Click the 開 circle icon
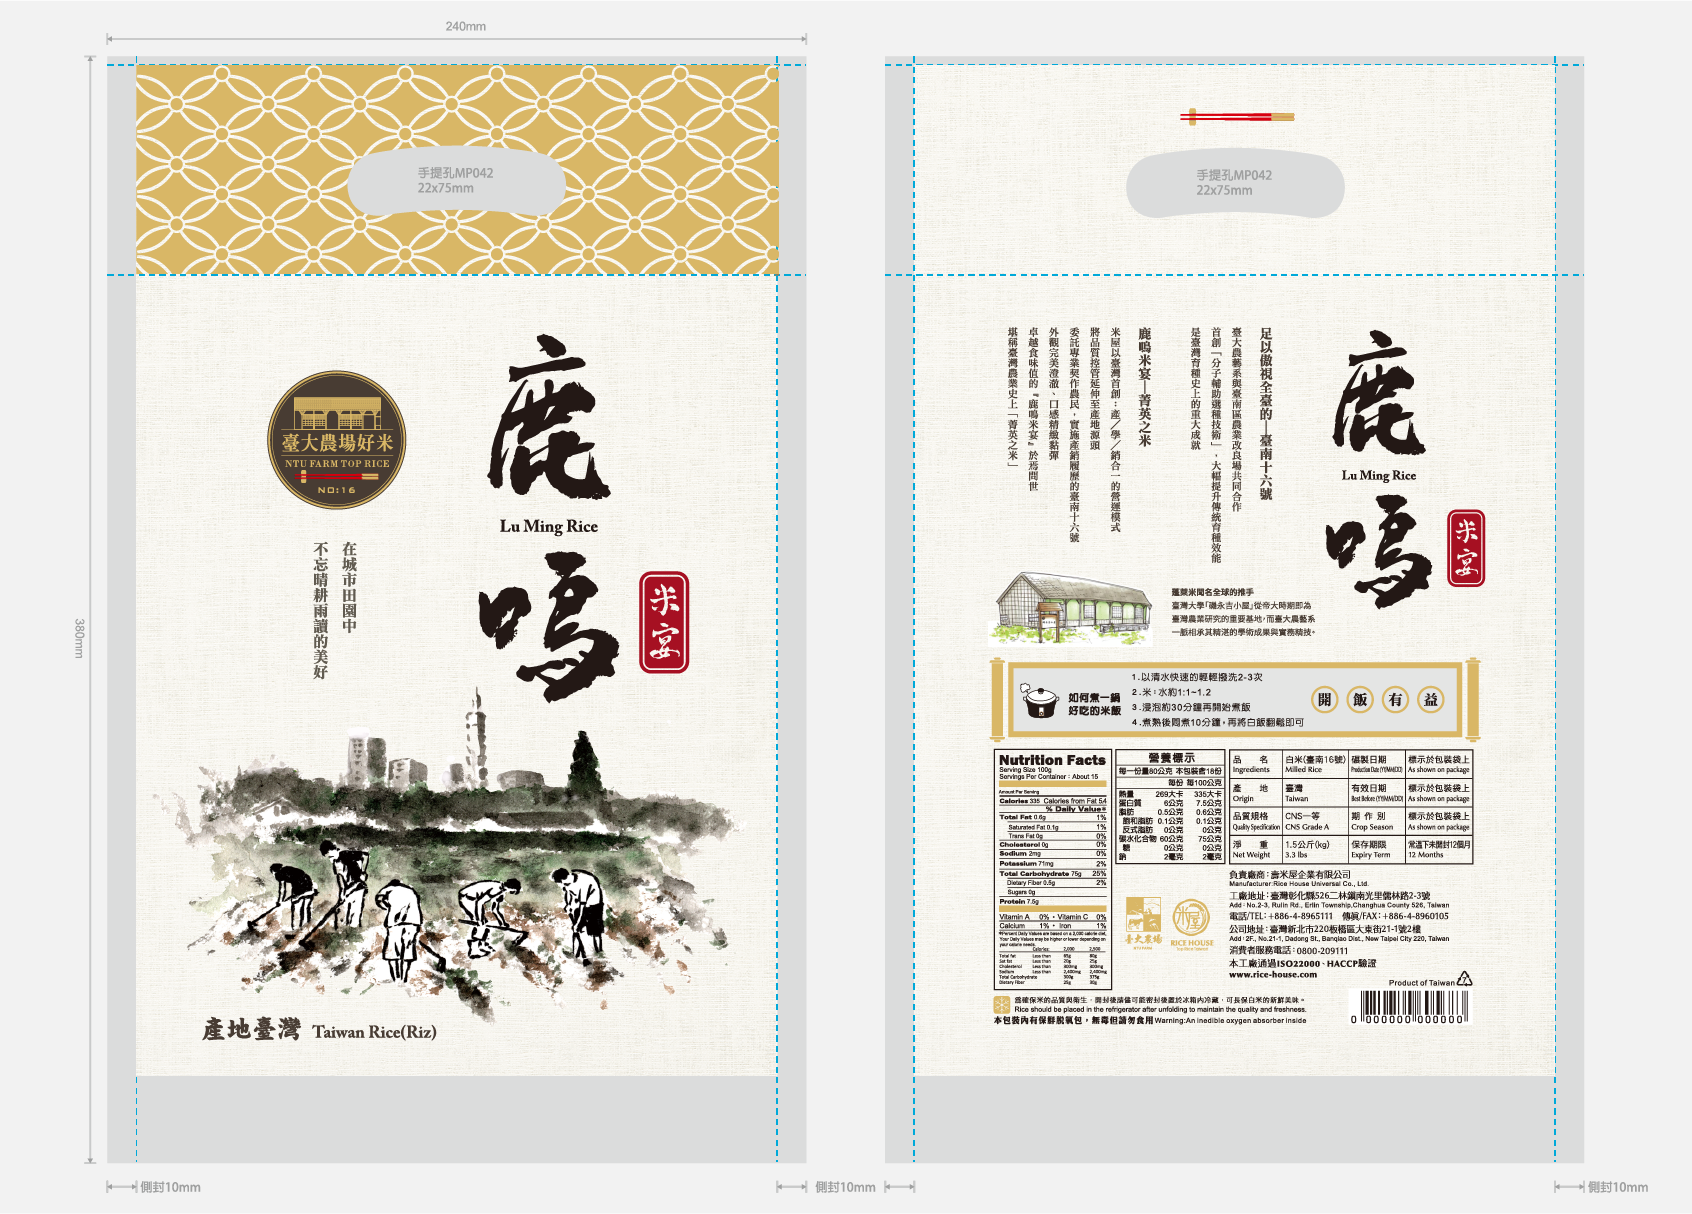The width and height of the screenshot is (1692, 1214). (1324, 699)
